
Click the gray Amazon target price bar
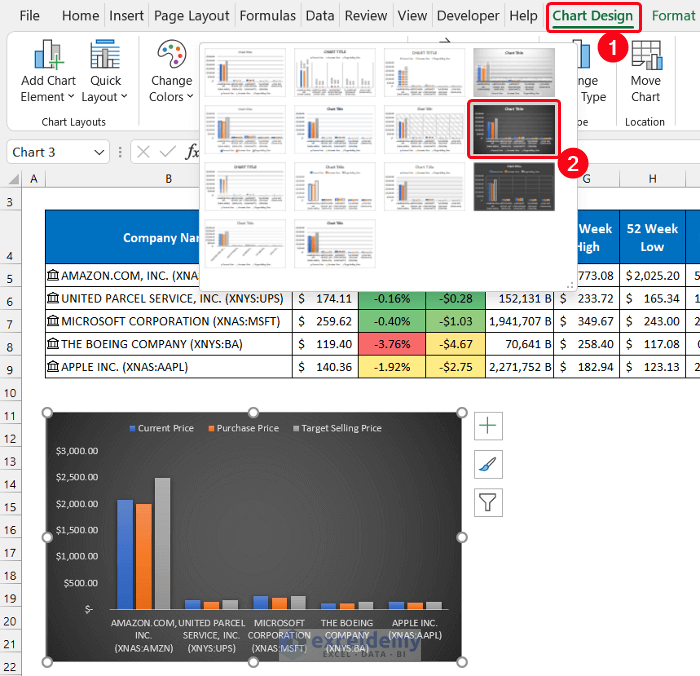162,543
